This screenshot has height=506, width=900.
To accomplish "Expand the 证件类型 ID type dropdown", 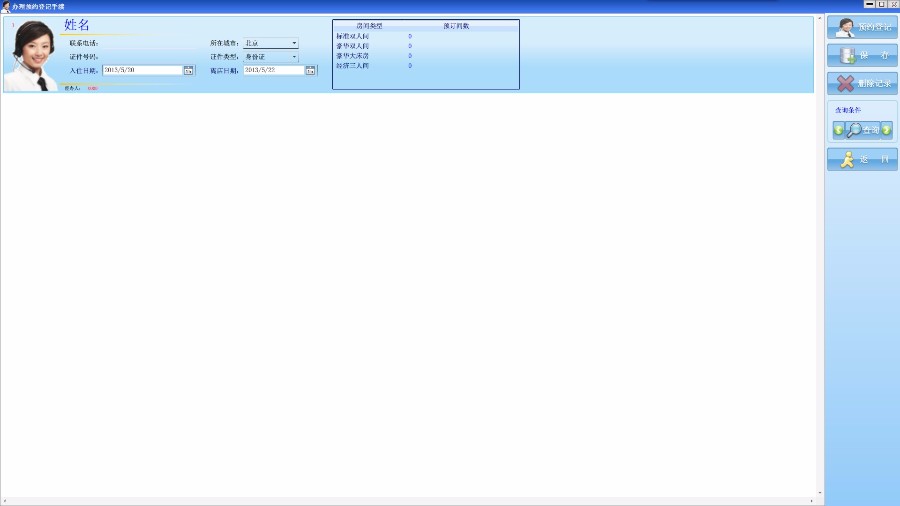I will [x=294, y=57].
